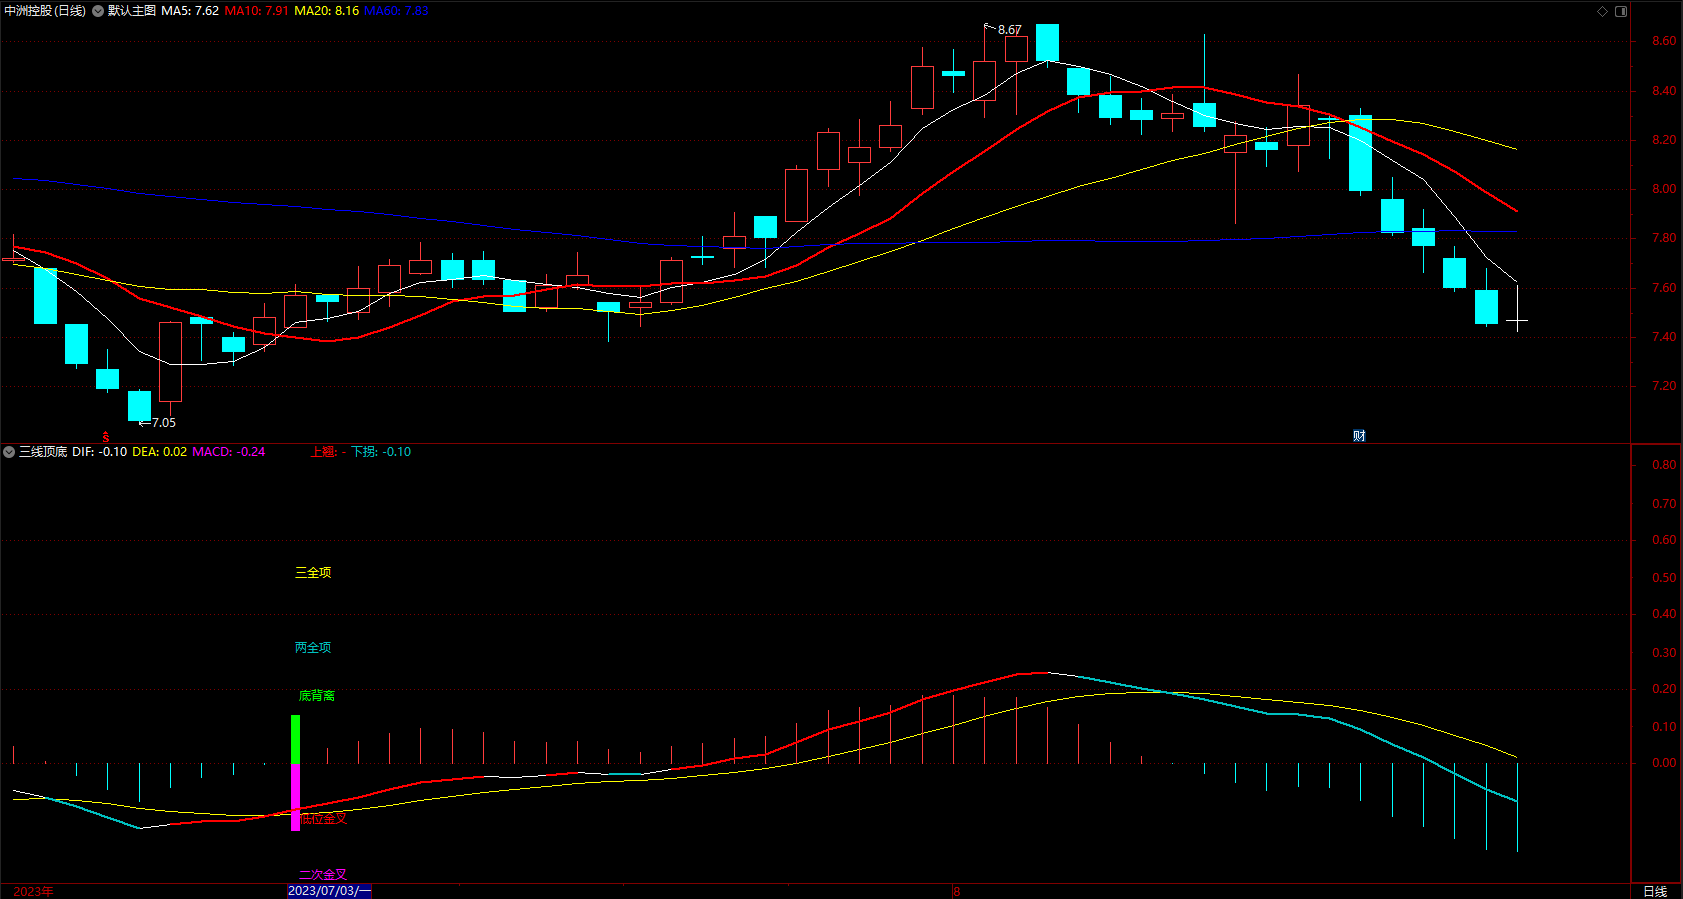Click the blue MA60: 7.83 label
Image resolution: width=1683 pixels, height=899 pixels.
(x=396, y=11)
